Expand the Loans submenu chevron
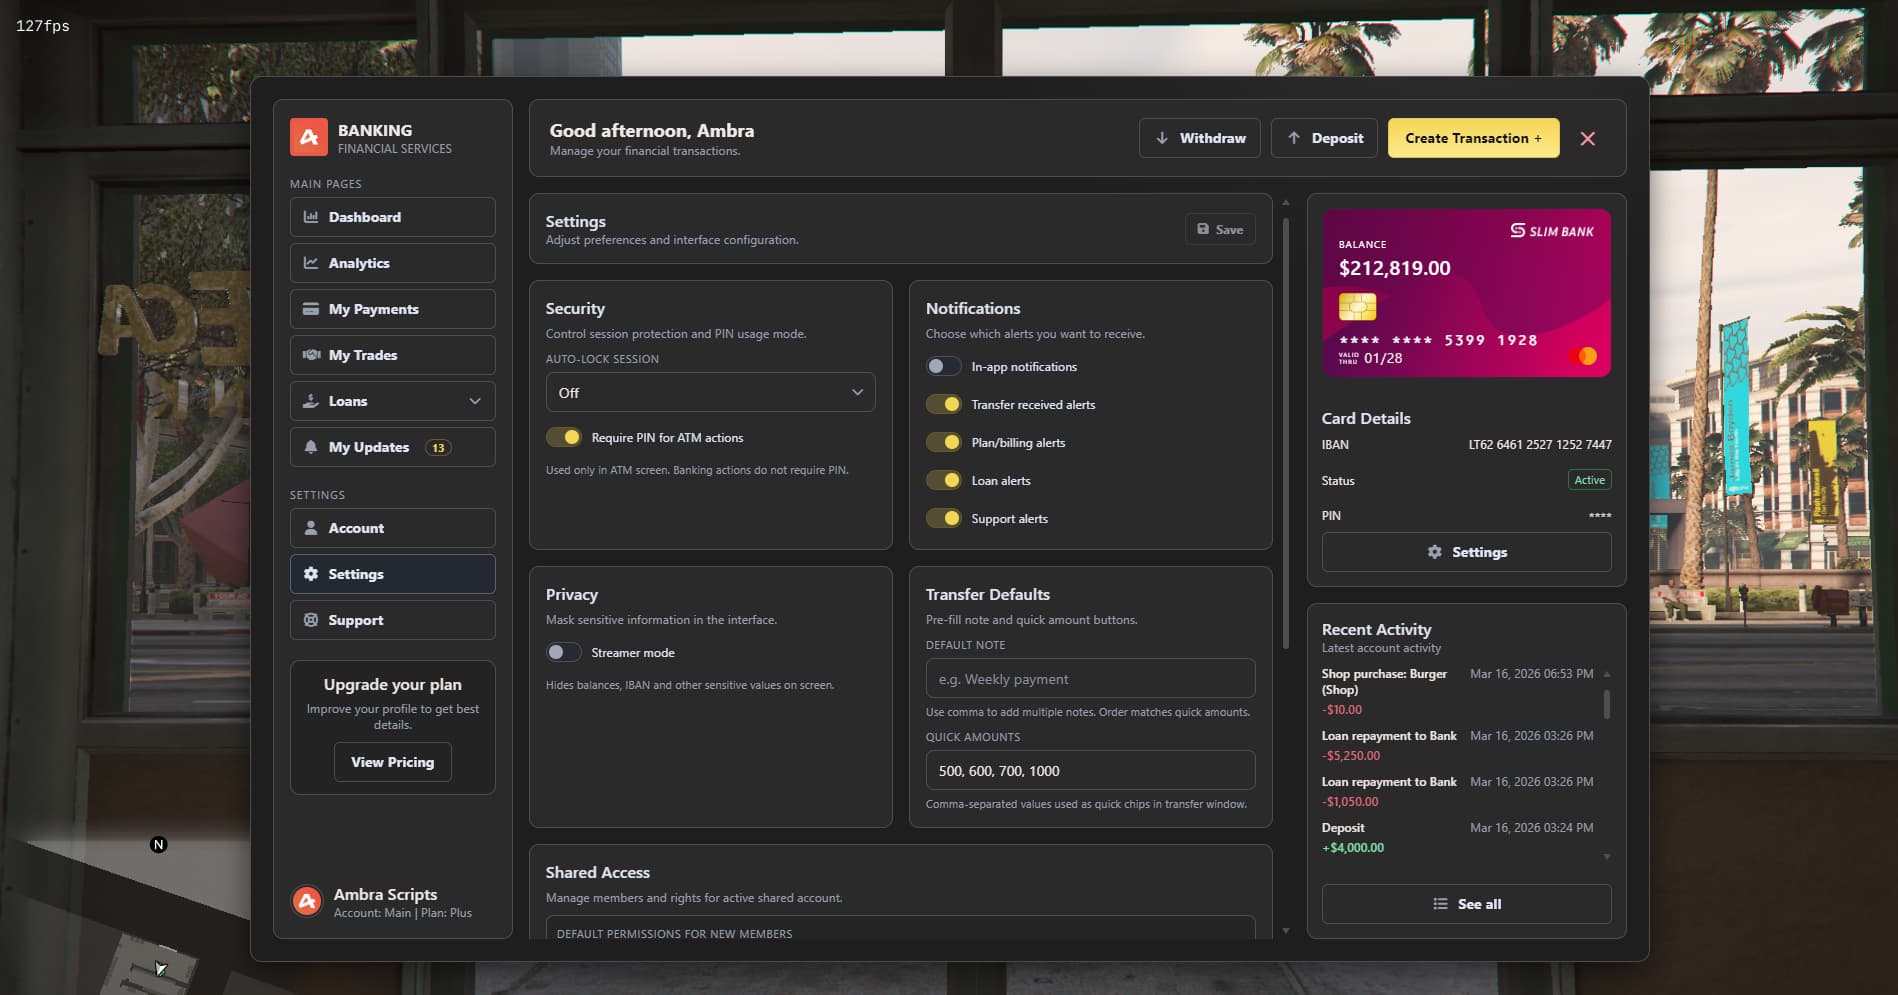Image resolution: width=1898 pixels, height=995 pixels. [475, 401]
